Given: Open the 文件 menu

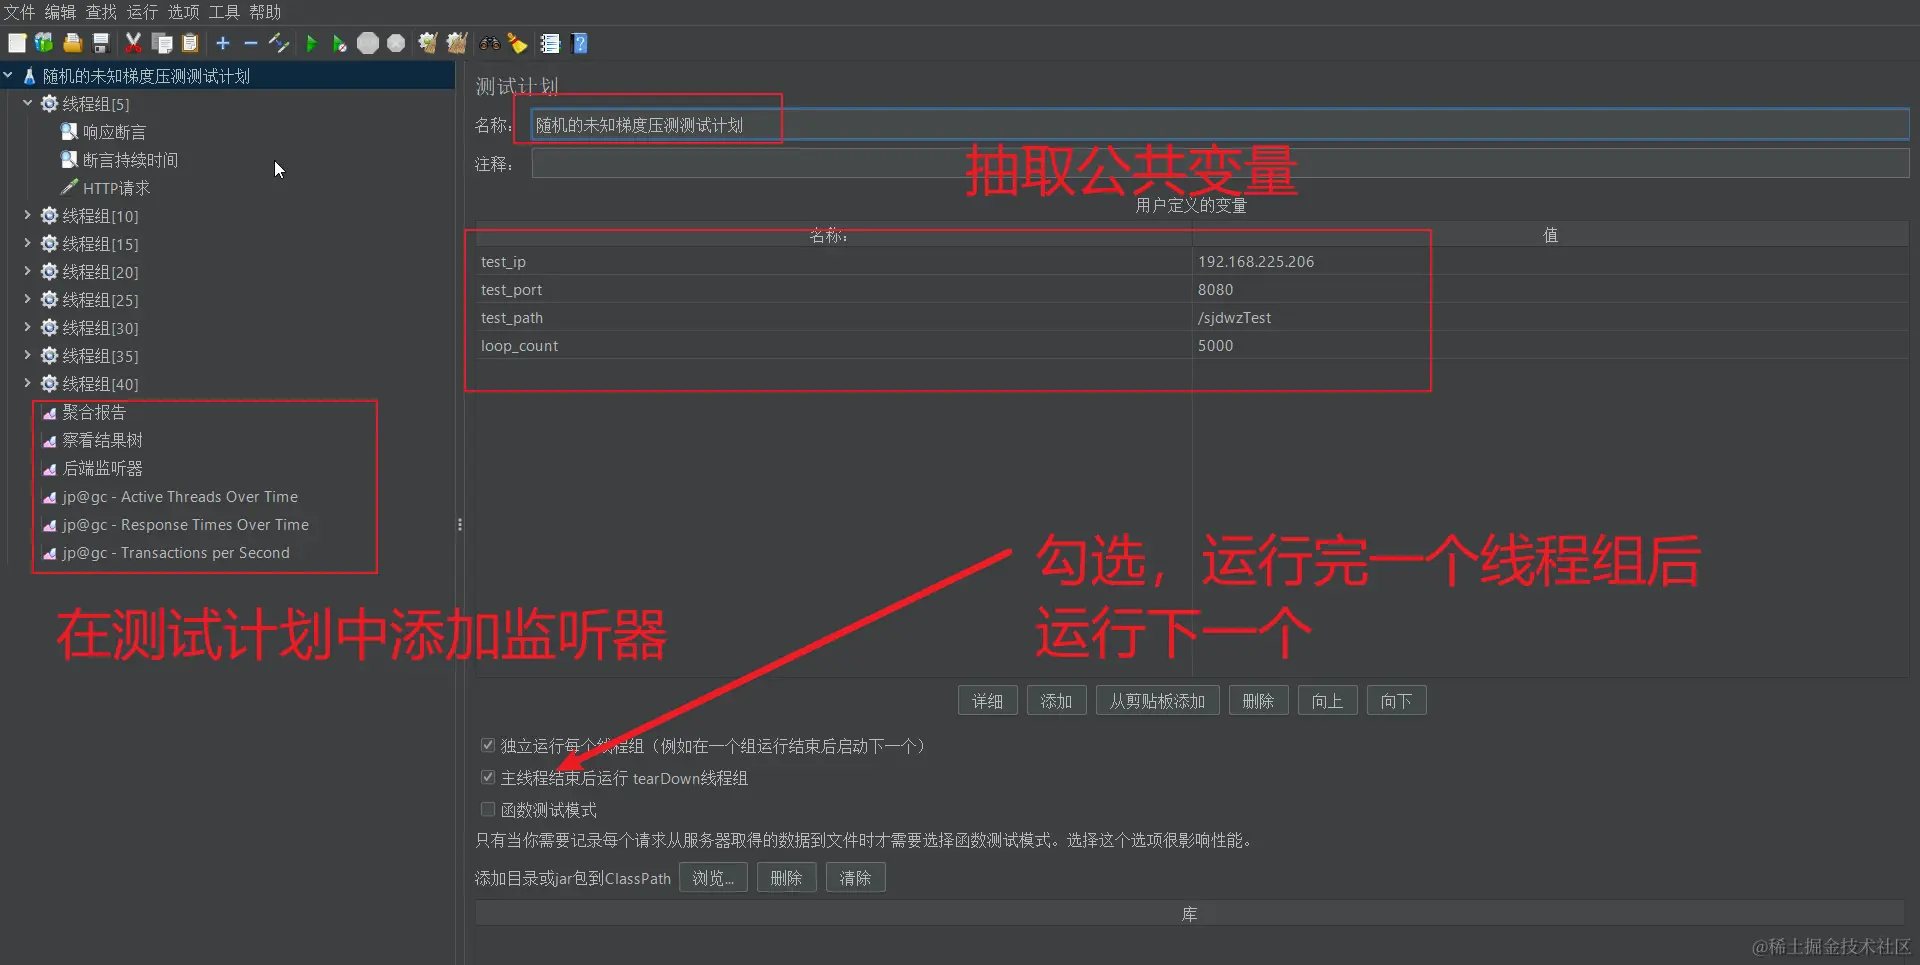Looking at the screenshot, I should pos(19,12).
